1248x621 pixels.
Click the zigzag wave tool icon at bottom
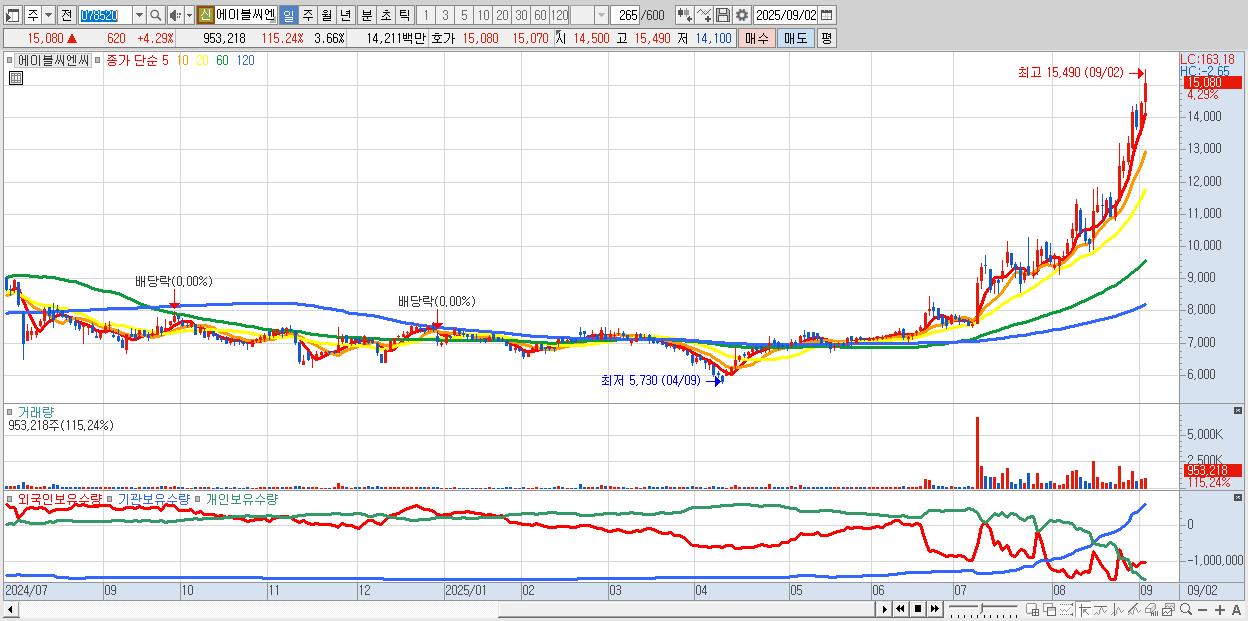[x=1118, y=609]
